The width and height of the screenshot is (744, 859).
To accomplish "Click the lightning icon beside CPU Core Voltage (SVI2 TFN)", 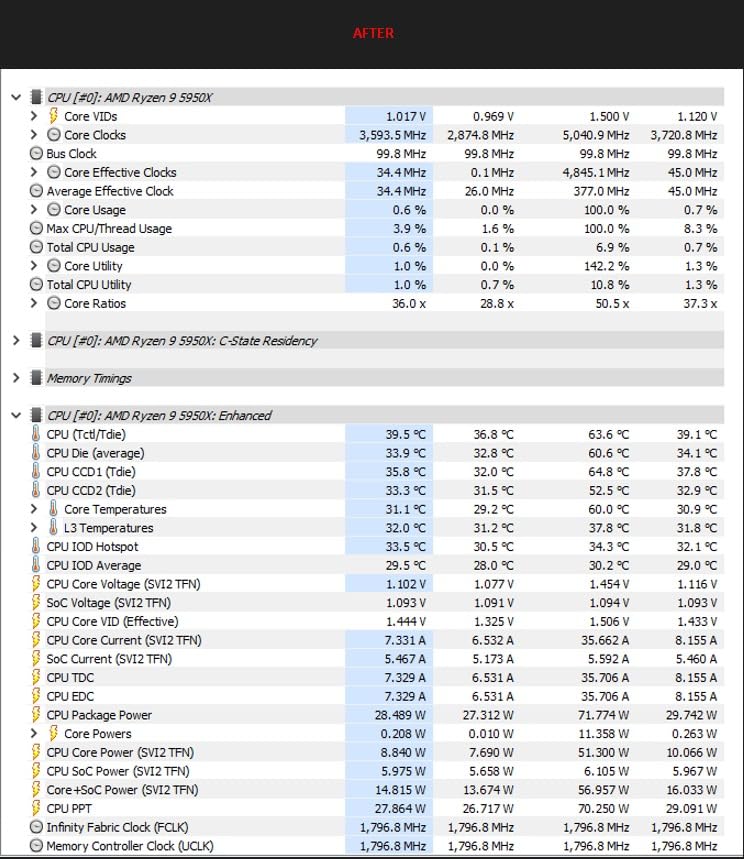I will [x=36, y=583].
